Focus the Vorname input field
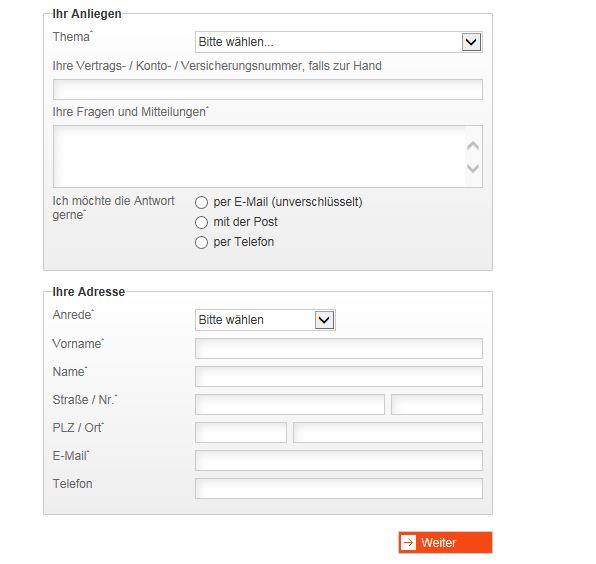The height and width of the screenshot is (564, 596). 339,349
